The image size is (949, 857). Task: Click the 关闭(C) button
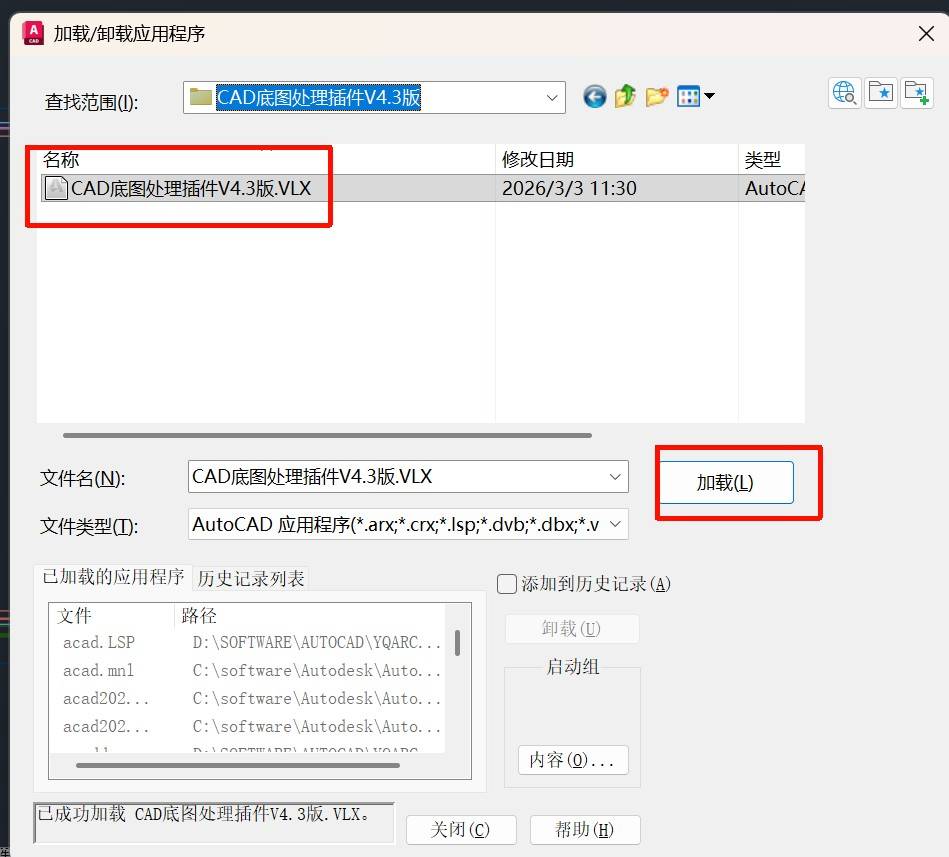tap(460, 830)
